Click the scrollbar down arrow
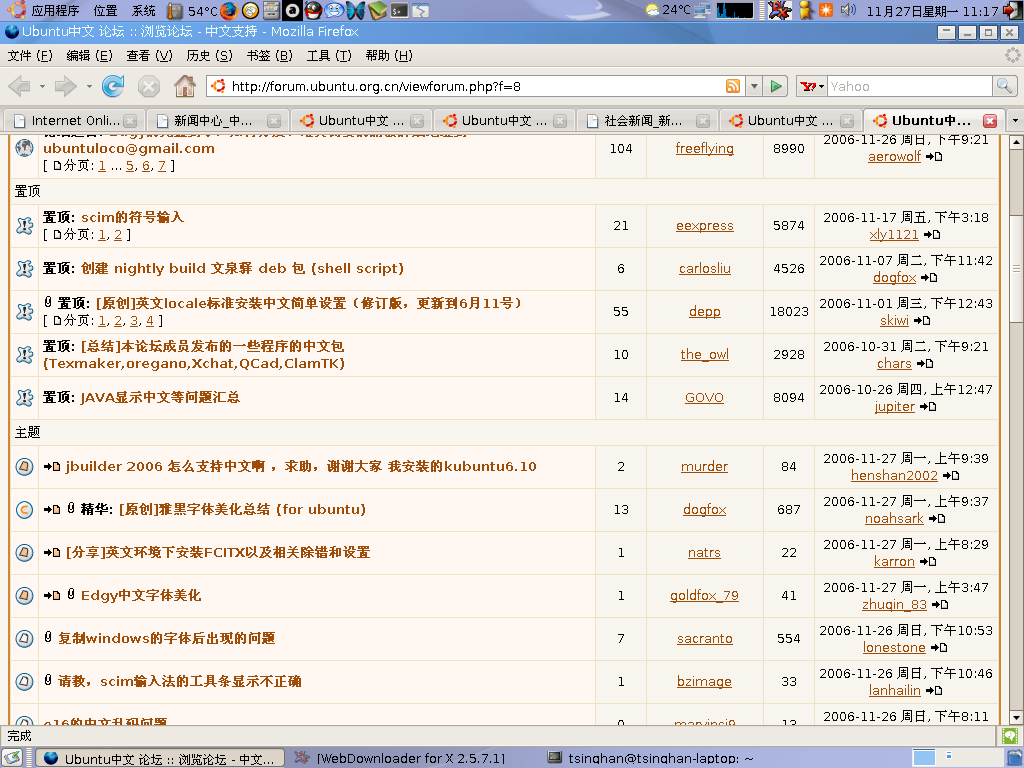The height and width of the screenshot is (768, 1024). (x=1016, y=717)
